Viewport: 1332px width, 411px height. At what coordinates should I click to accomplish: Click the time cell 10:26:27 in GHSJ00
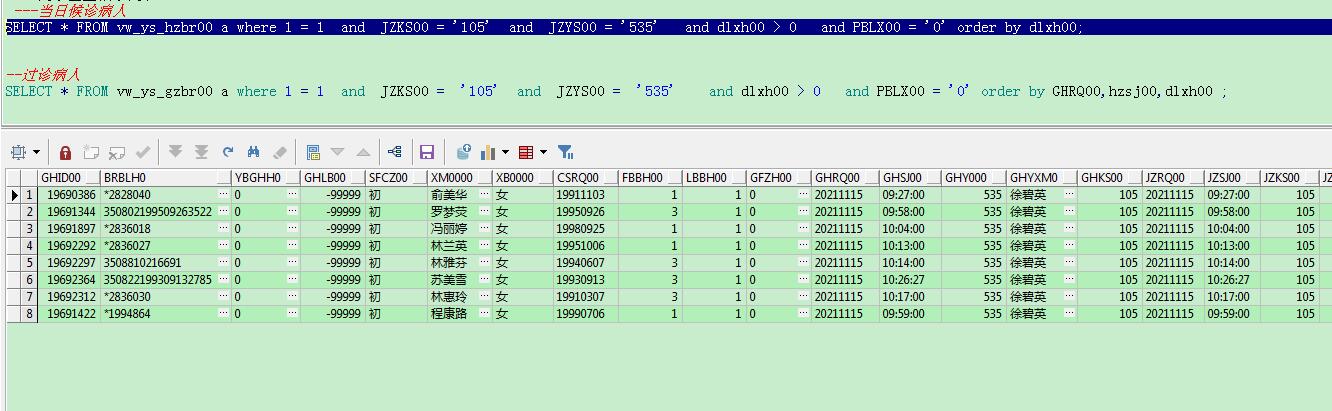tap(910, 280)
